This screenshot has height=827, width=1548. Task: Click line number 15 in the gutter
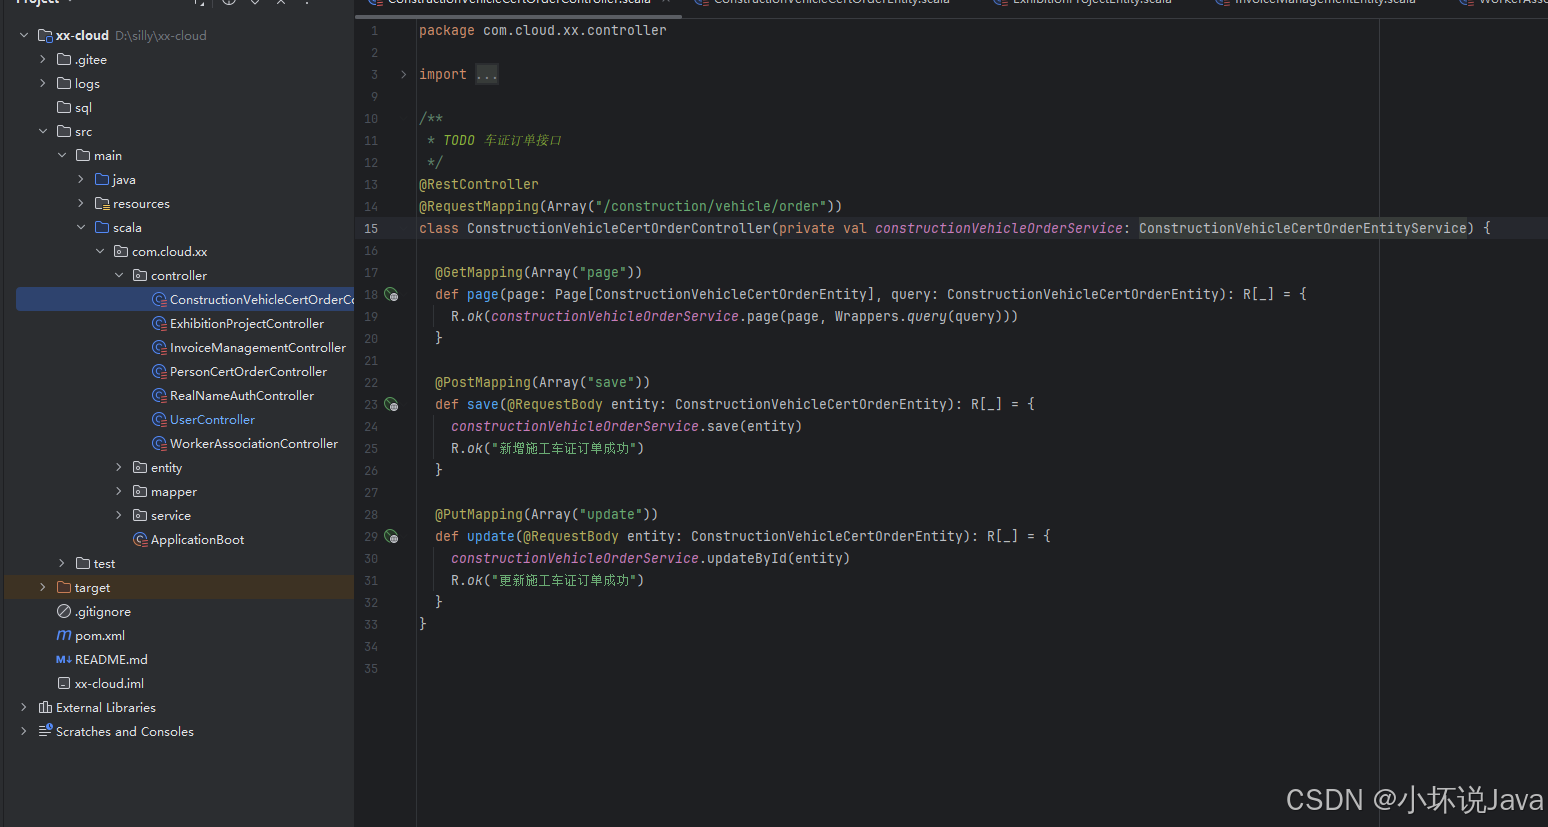[371, 228]
